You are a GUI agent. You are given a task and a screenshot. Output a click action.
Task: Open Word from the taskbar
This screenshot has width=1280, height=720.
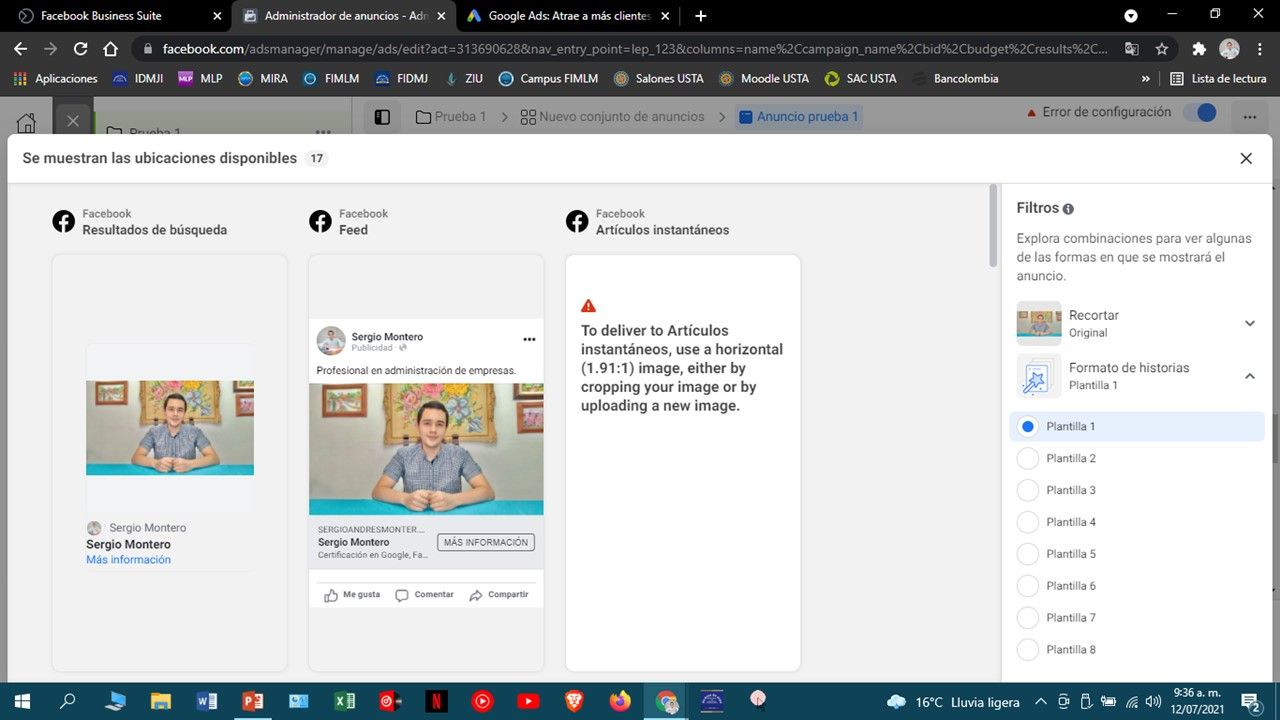coord(207,701)
